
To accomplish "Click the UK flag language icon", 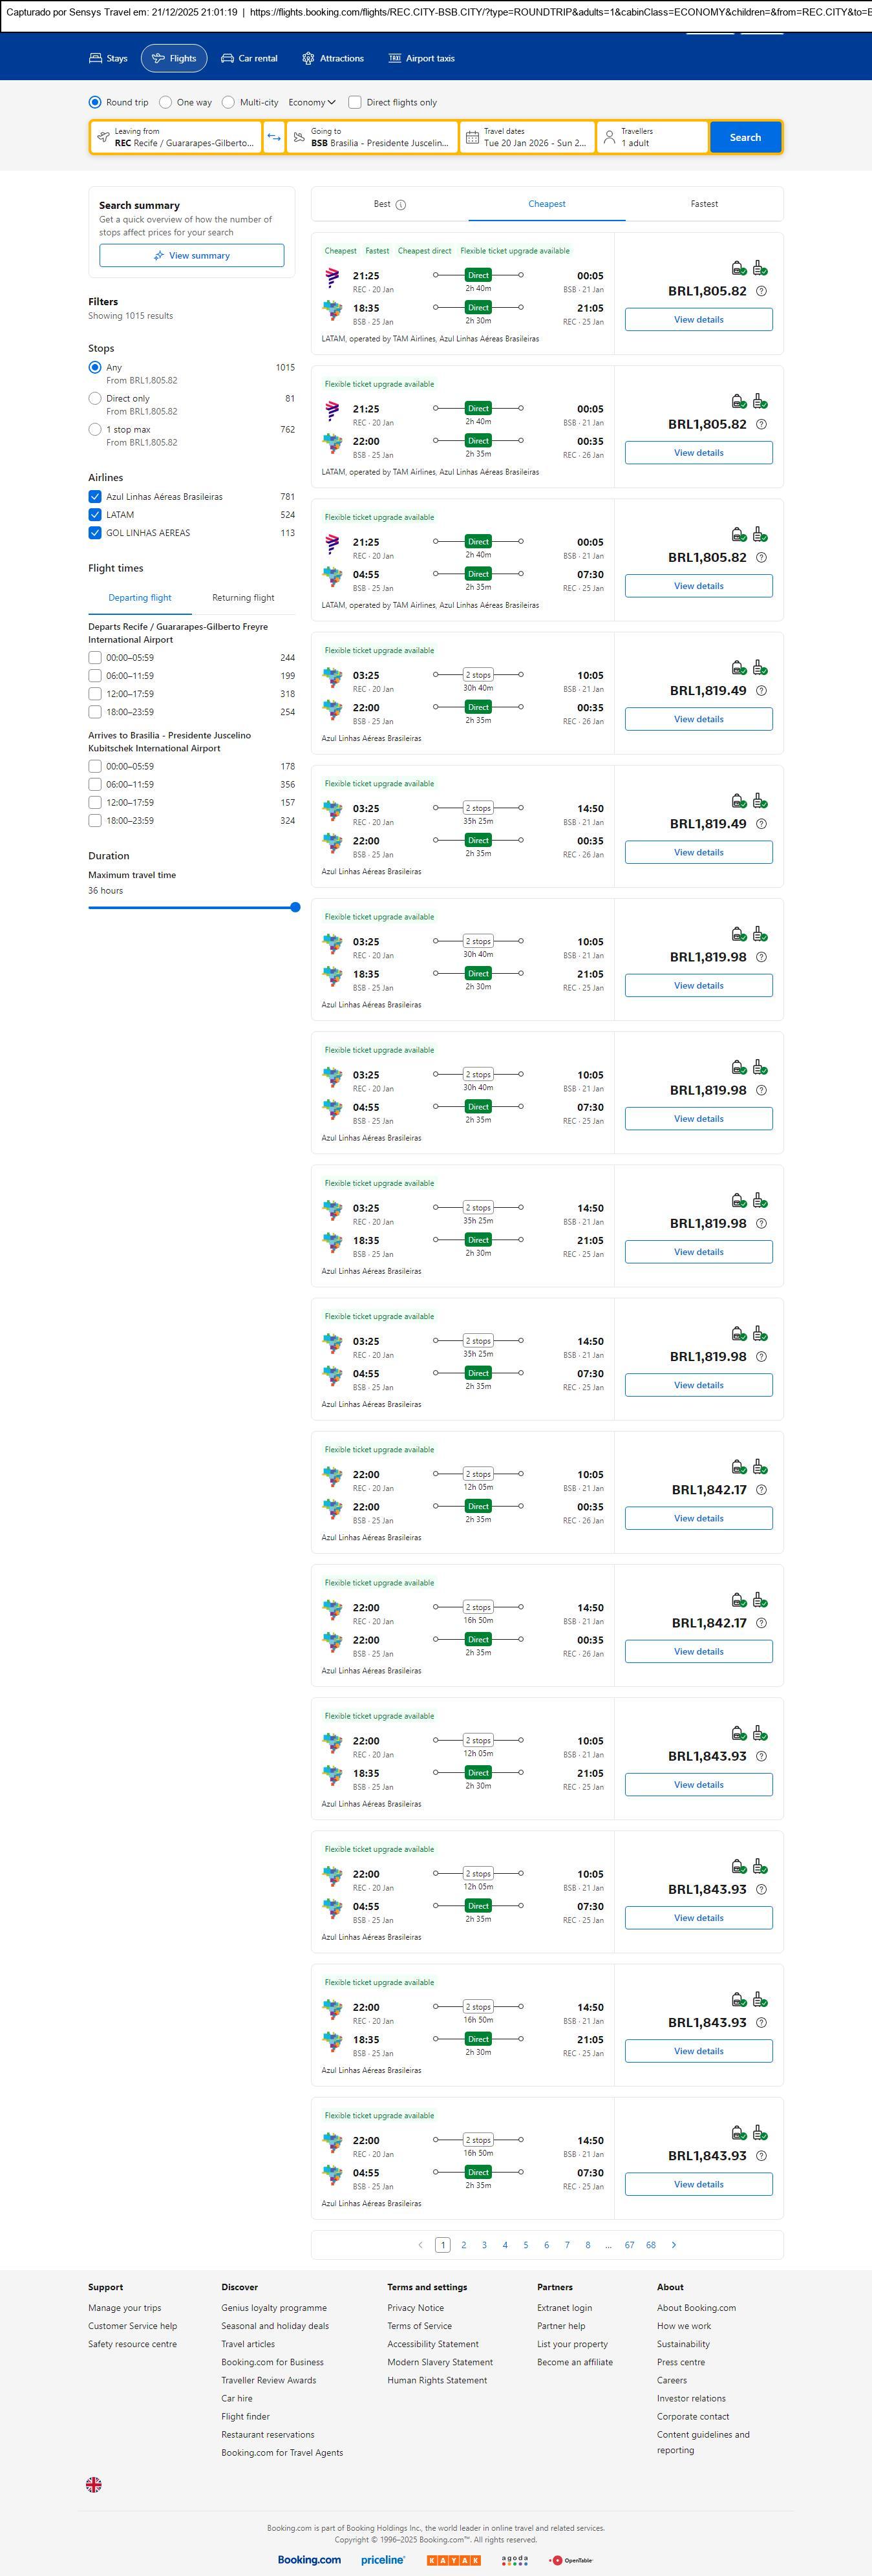I will 94,2484.
